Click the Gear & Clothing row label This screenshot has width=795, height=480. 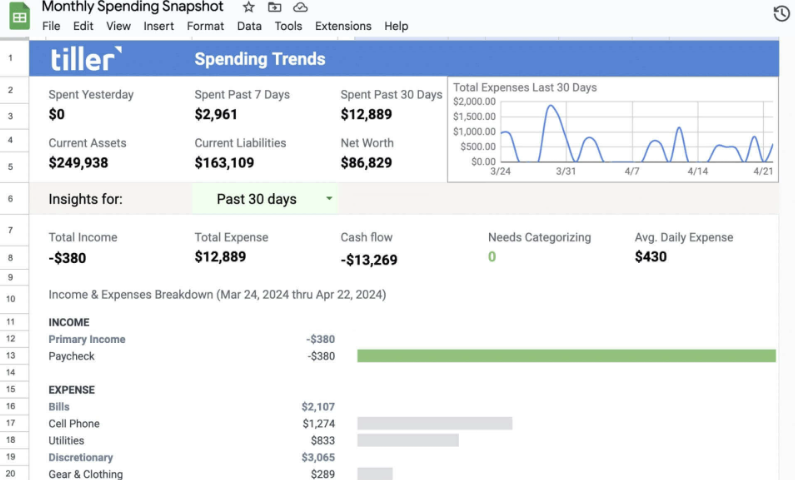click(x=86, y=474)
